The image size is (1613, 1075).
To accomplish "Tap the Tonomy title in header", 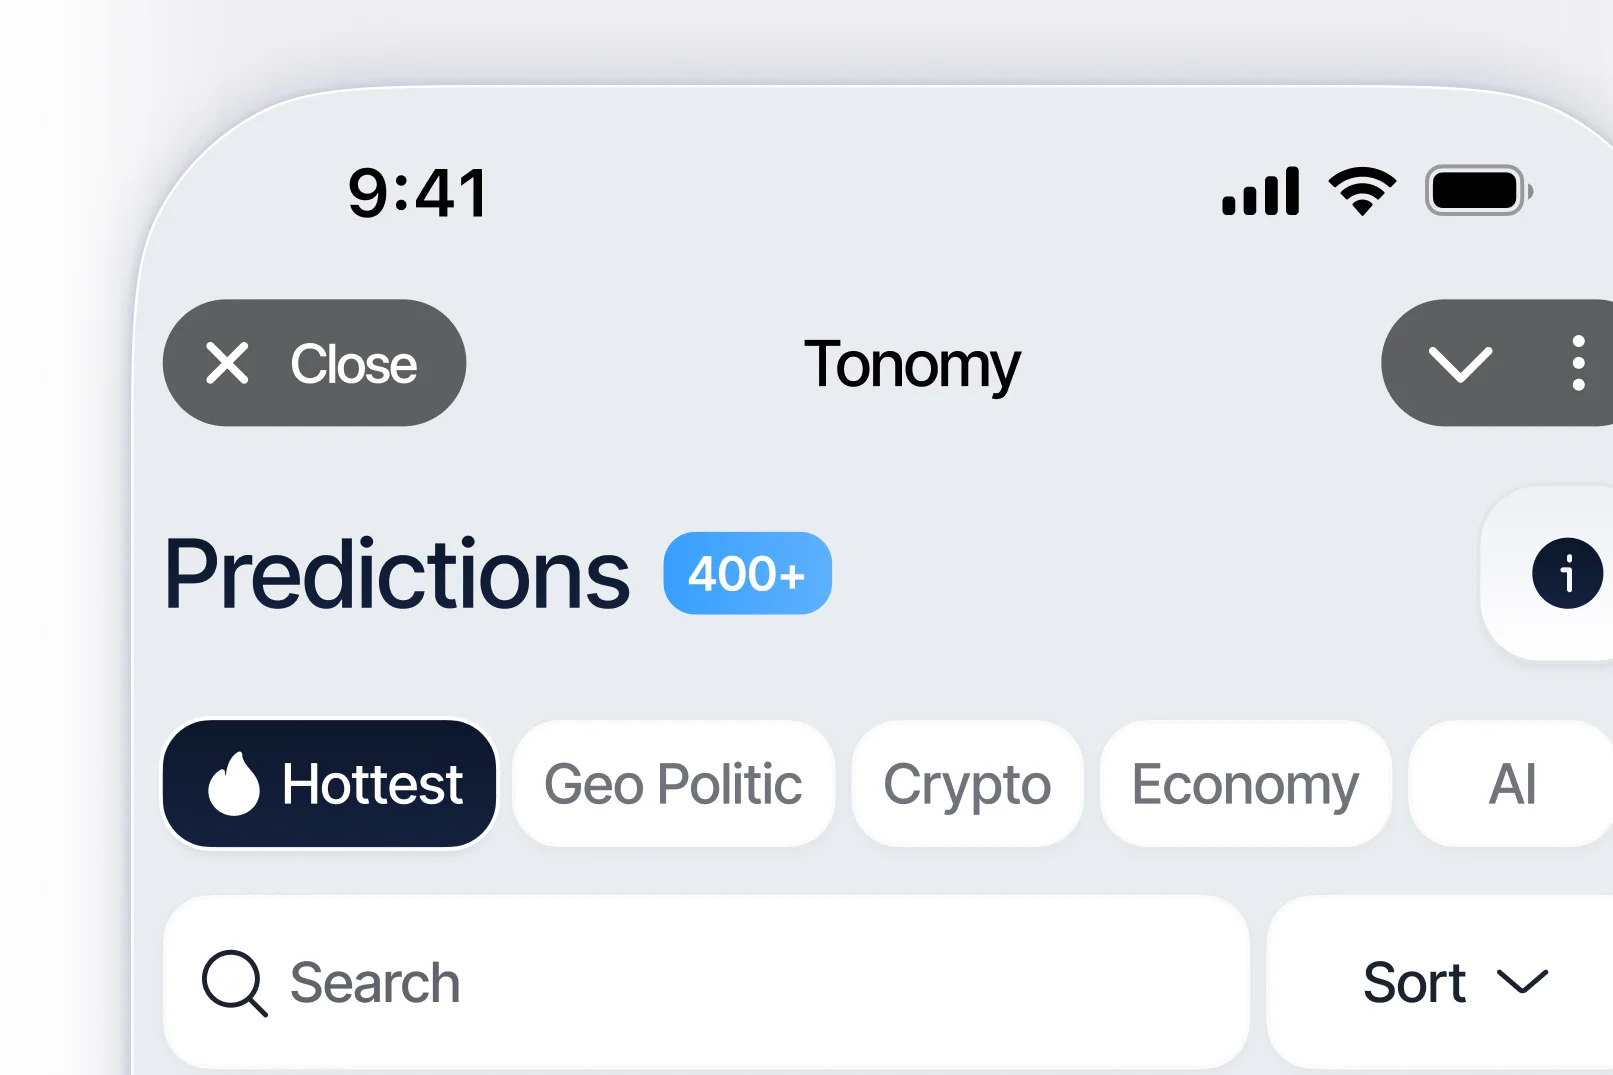I will point(912,364).
